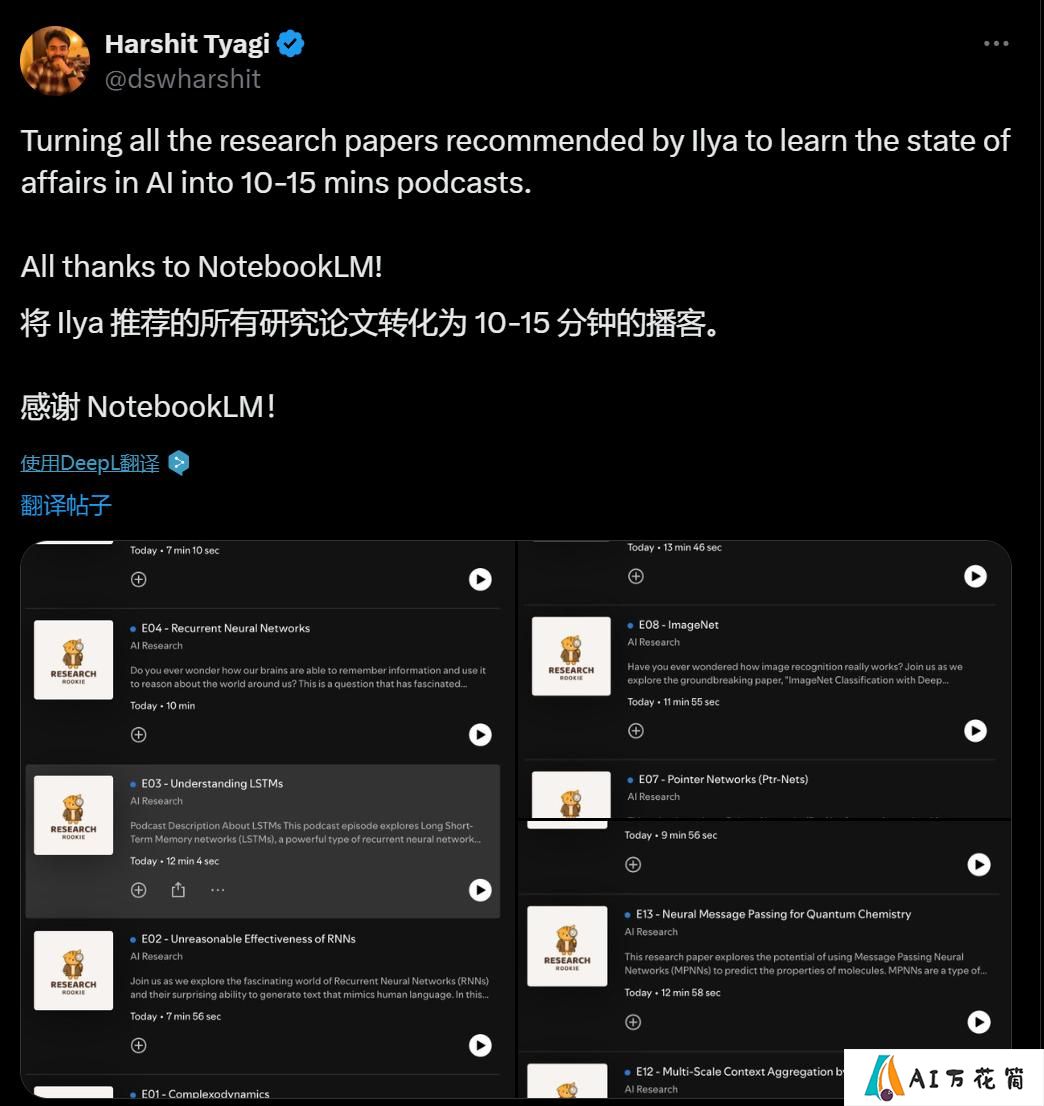Open the tweet's three-dot more options menu
The height and width of the screenshot is (1106, 1044).
coord(995,44)
